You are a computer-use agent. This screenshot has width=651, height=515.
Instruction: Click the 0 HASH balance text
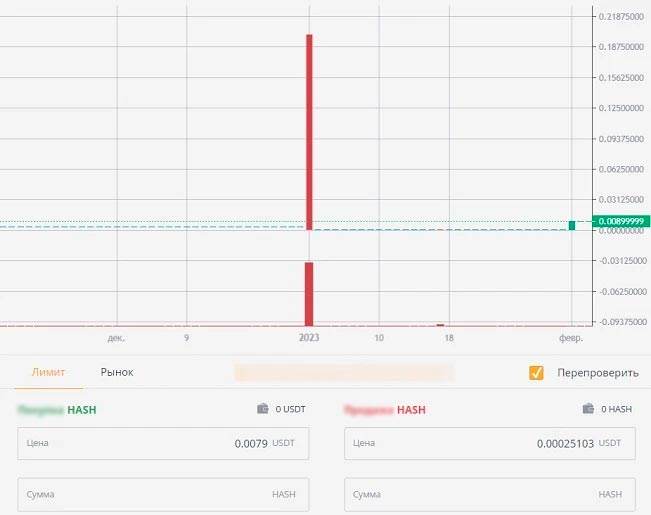(x=617, y=409)
